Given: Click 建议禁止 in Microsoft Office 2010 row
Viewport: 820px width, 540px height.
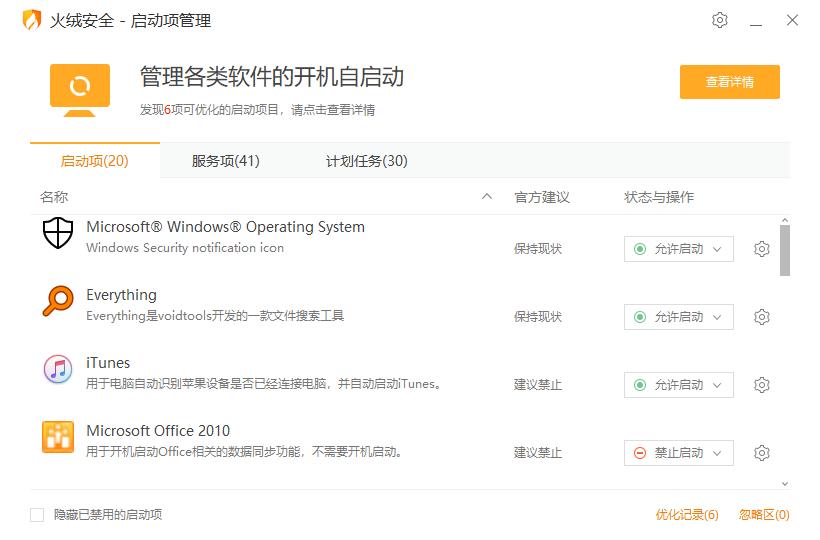Looking at the screenshot, I should coord(538,453).
